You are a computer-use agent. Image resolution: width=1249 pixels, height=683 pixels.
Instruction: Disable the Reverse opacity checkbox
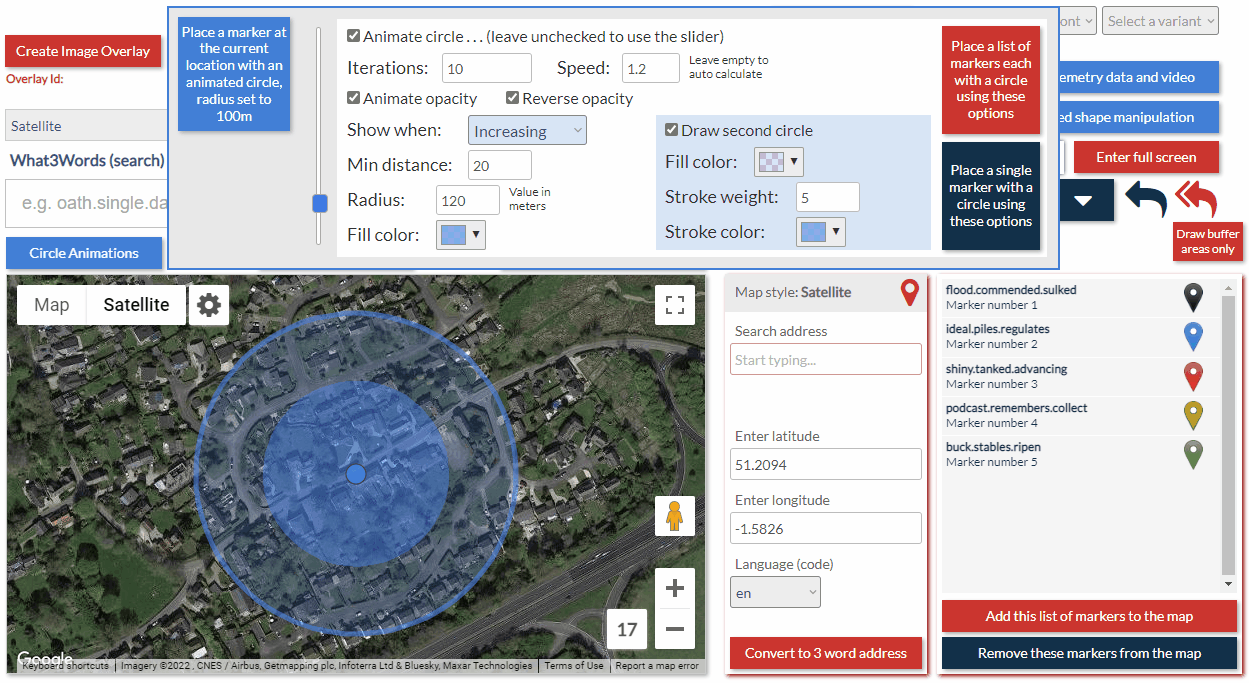(512, 98)
